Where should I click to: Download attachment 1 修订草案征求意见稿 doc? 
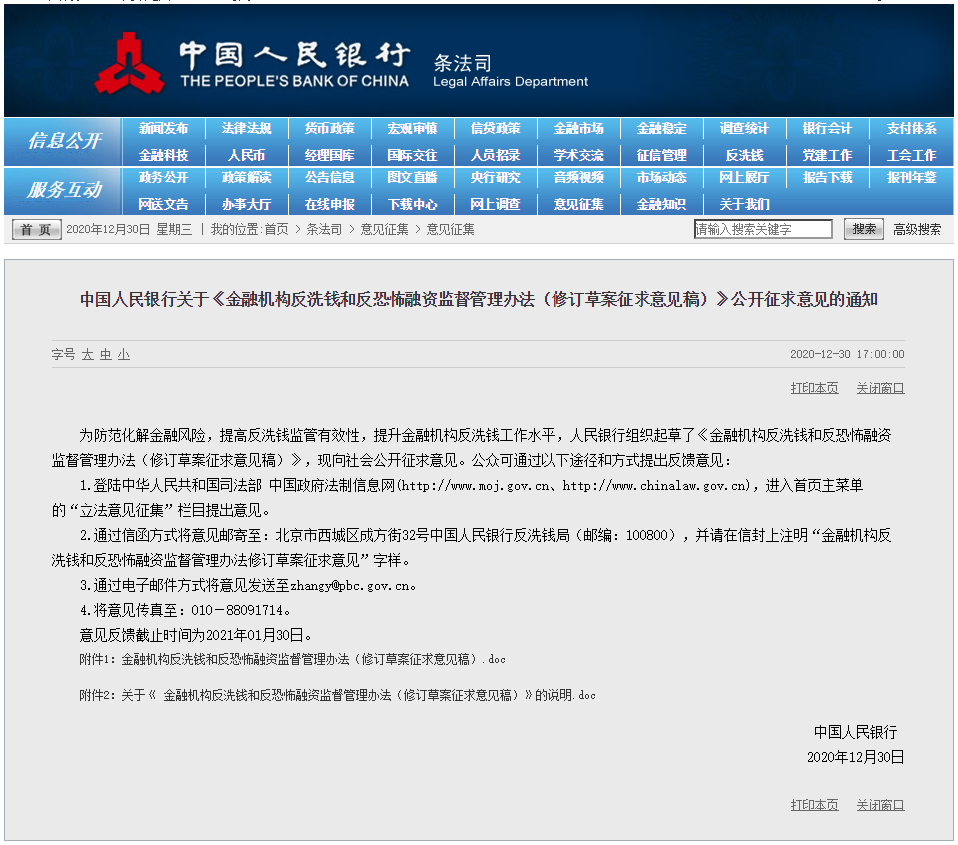pyautogui.click(x=313, y=659)
